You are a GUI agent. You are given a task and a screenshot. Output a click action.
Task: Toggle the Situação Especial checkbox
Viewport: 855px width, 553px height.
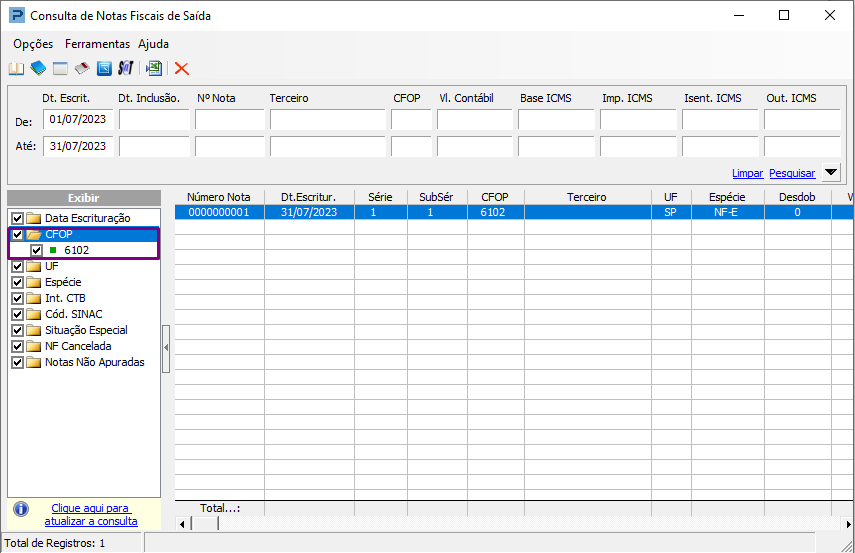(17, 330)
